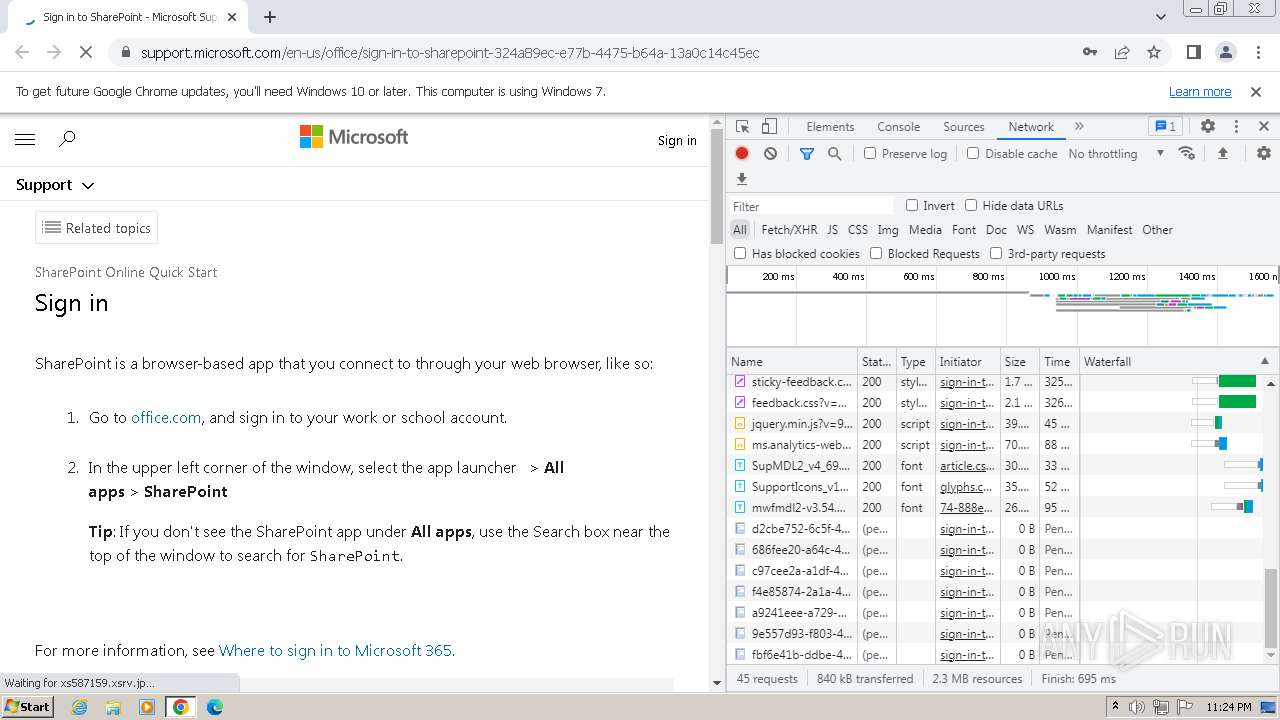Image resolution: width=1280 pixels, height=720 pixels.
Task: Check the Invert filter checkbox
Action: coord(912,206)
